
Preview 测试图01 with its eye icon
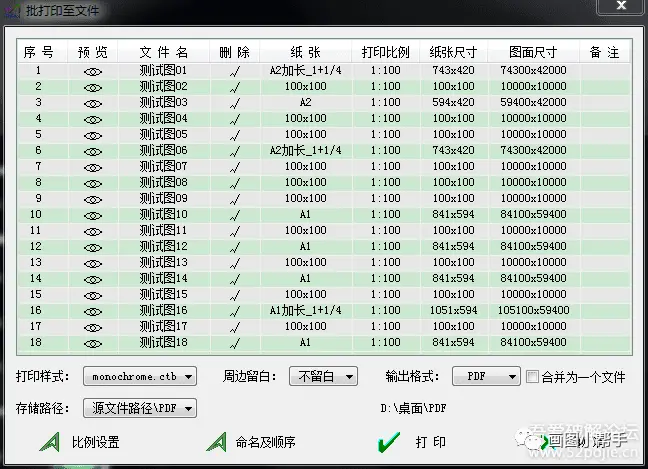point(93,72)
